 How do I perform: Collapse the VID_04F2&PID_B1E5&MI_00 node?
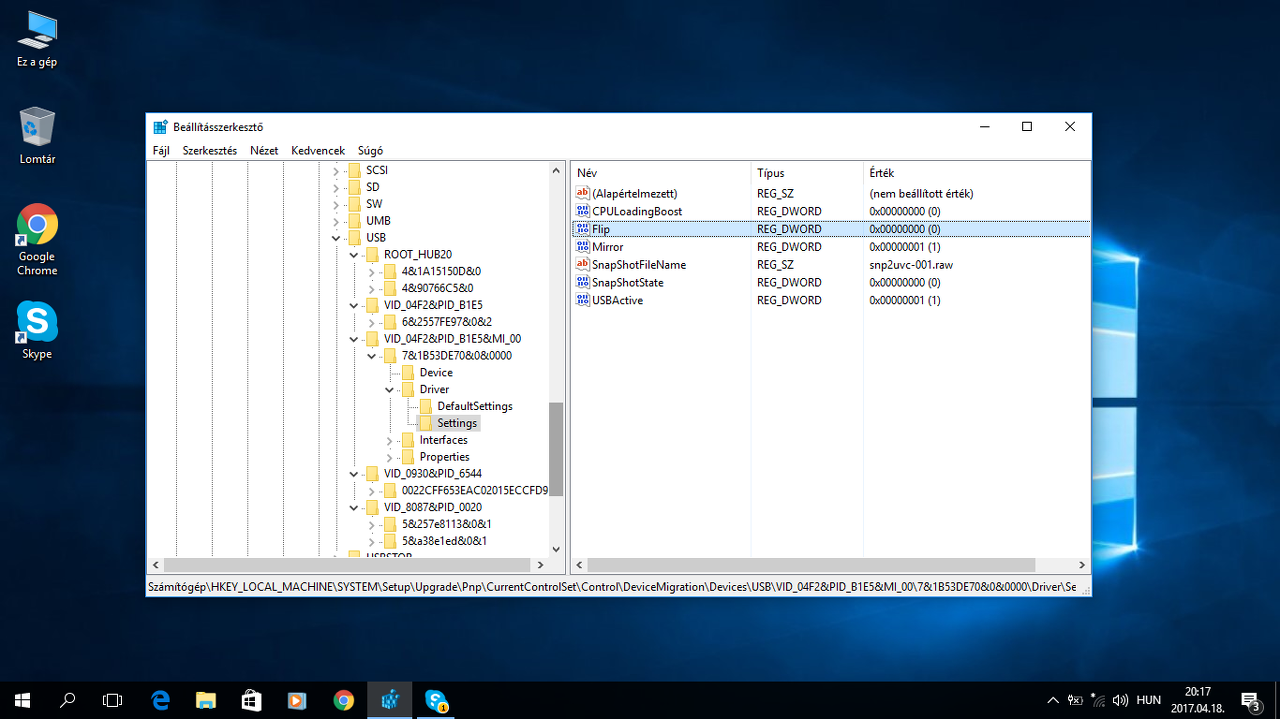pos(355,339)
